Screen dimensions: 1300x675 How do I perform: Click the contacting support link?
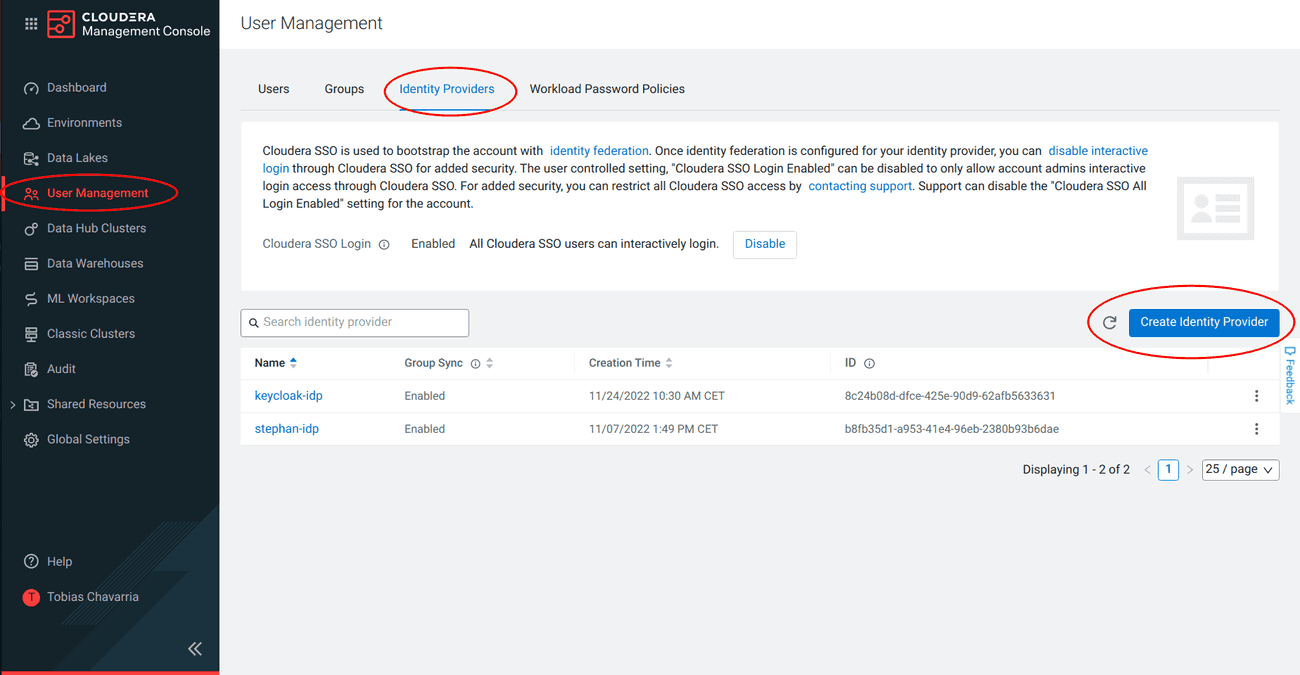(860, 186)
